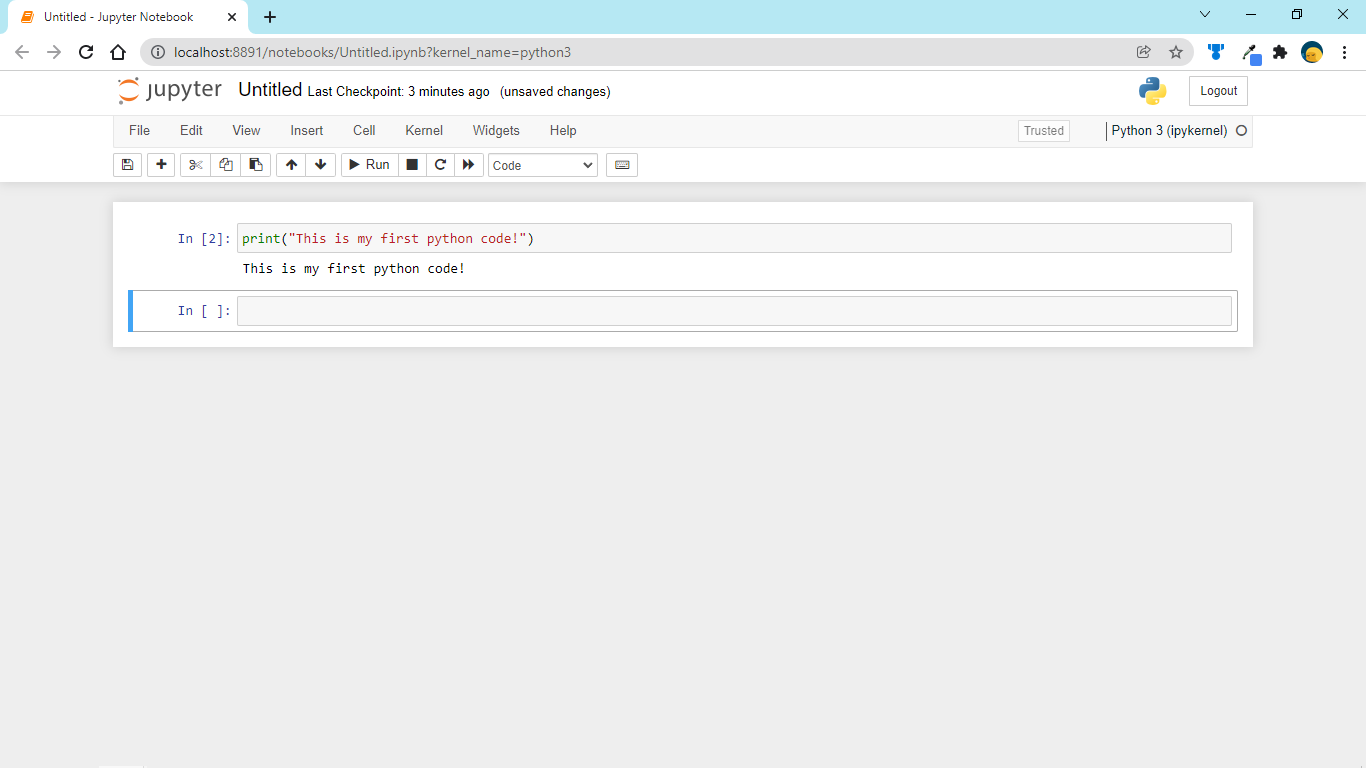Open the tab search chevron
Image resolution: width=1366 pixels, height=768 pixels.
point(1205,14)
